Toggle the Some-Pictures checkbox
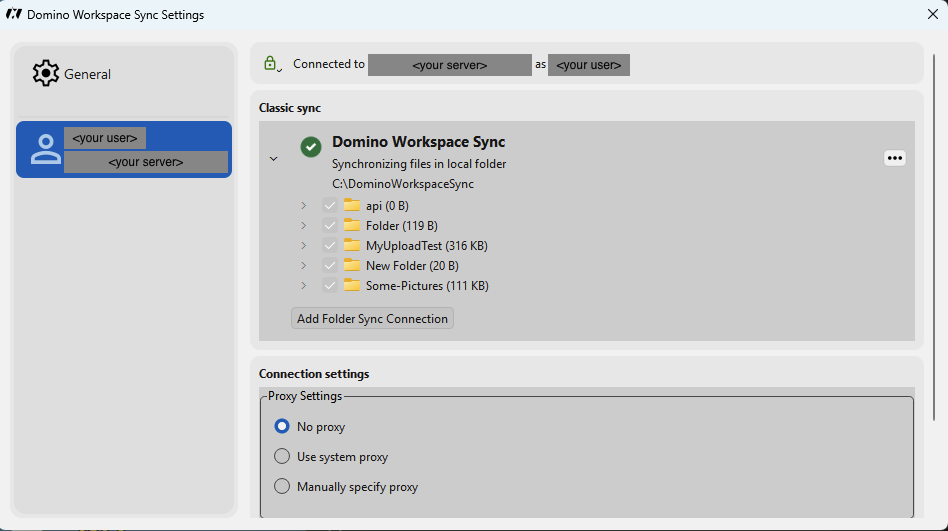This screenshot has width=948, height=531. (330, 285)
